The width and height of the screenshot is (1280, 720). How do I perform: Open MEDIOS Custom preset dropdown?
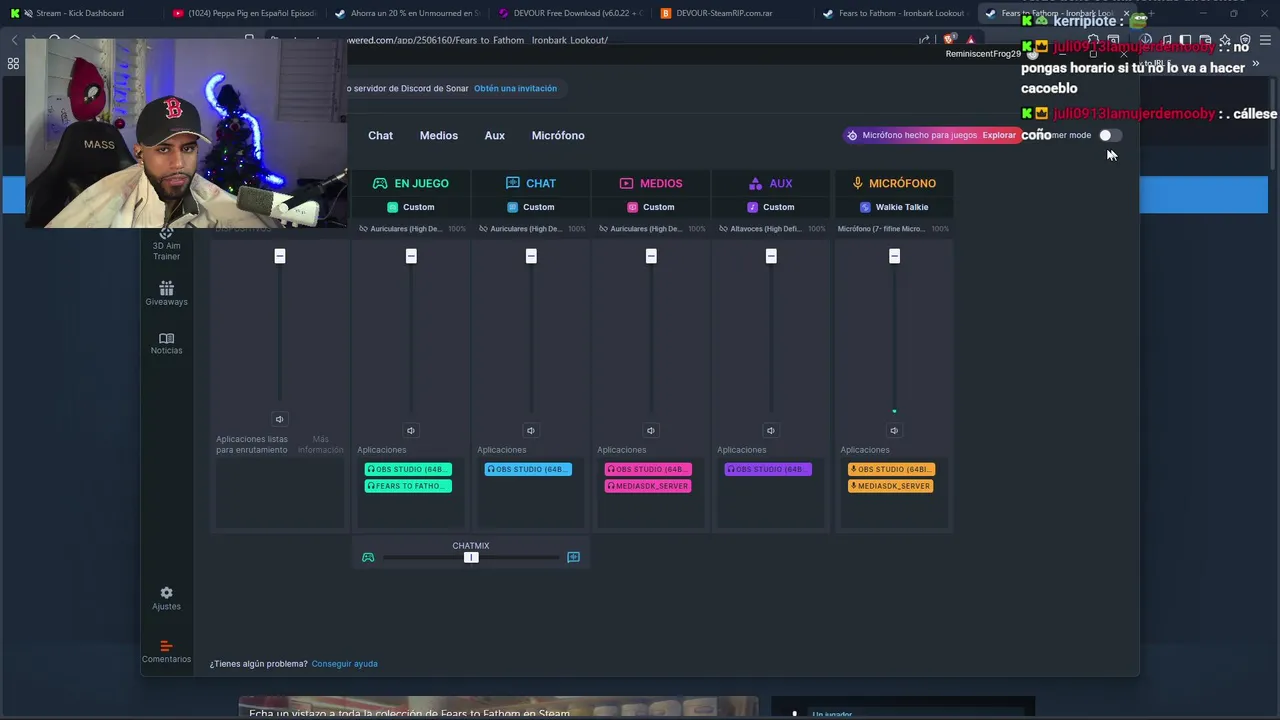coord(651,207)
